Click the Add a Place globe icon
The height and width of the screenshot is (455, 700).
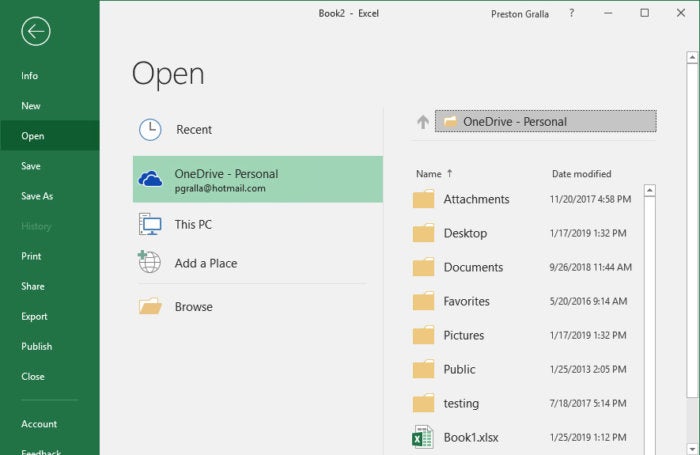[150, 262]
